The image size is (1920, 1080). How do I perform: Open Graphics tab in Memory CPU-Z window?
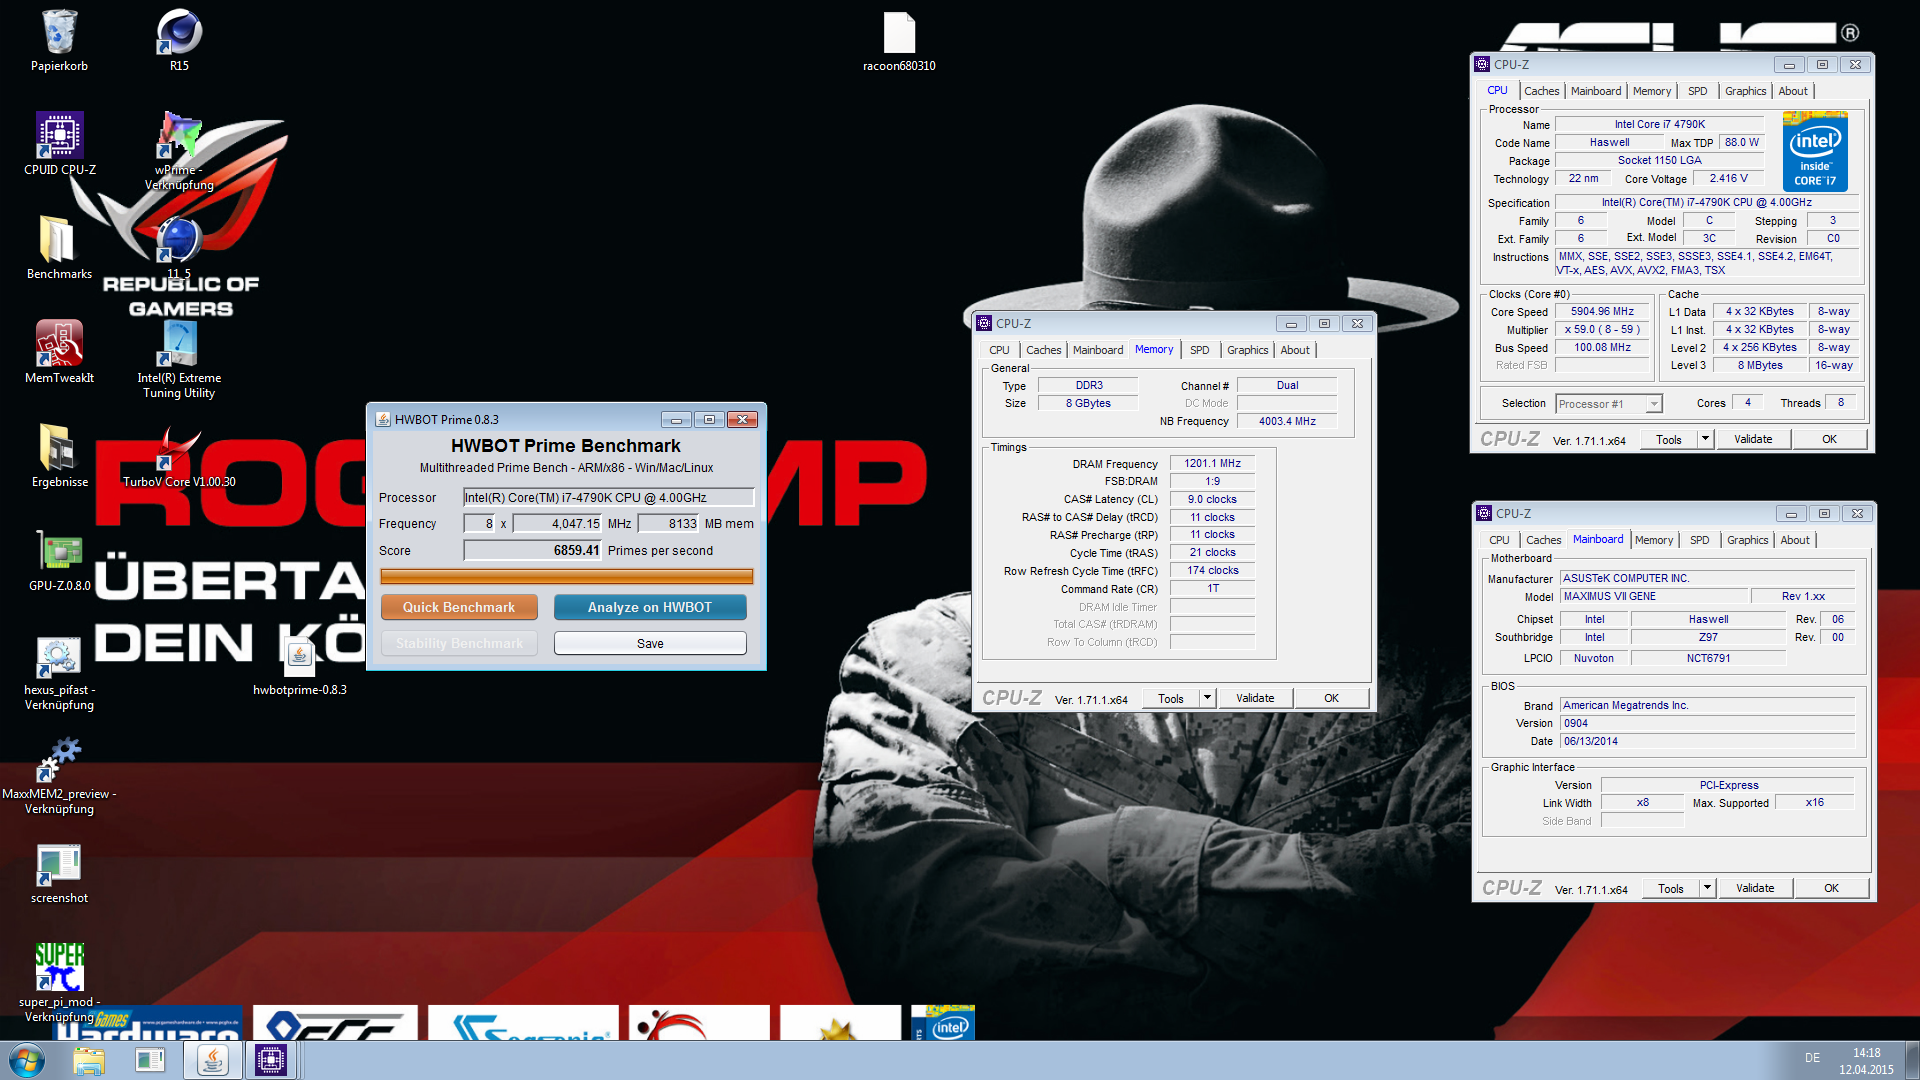point(1247,350)
